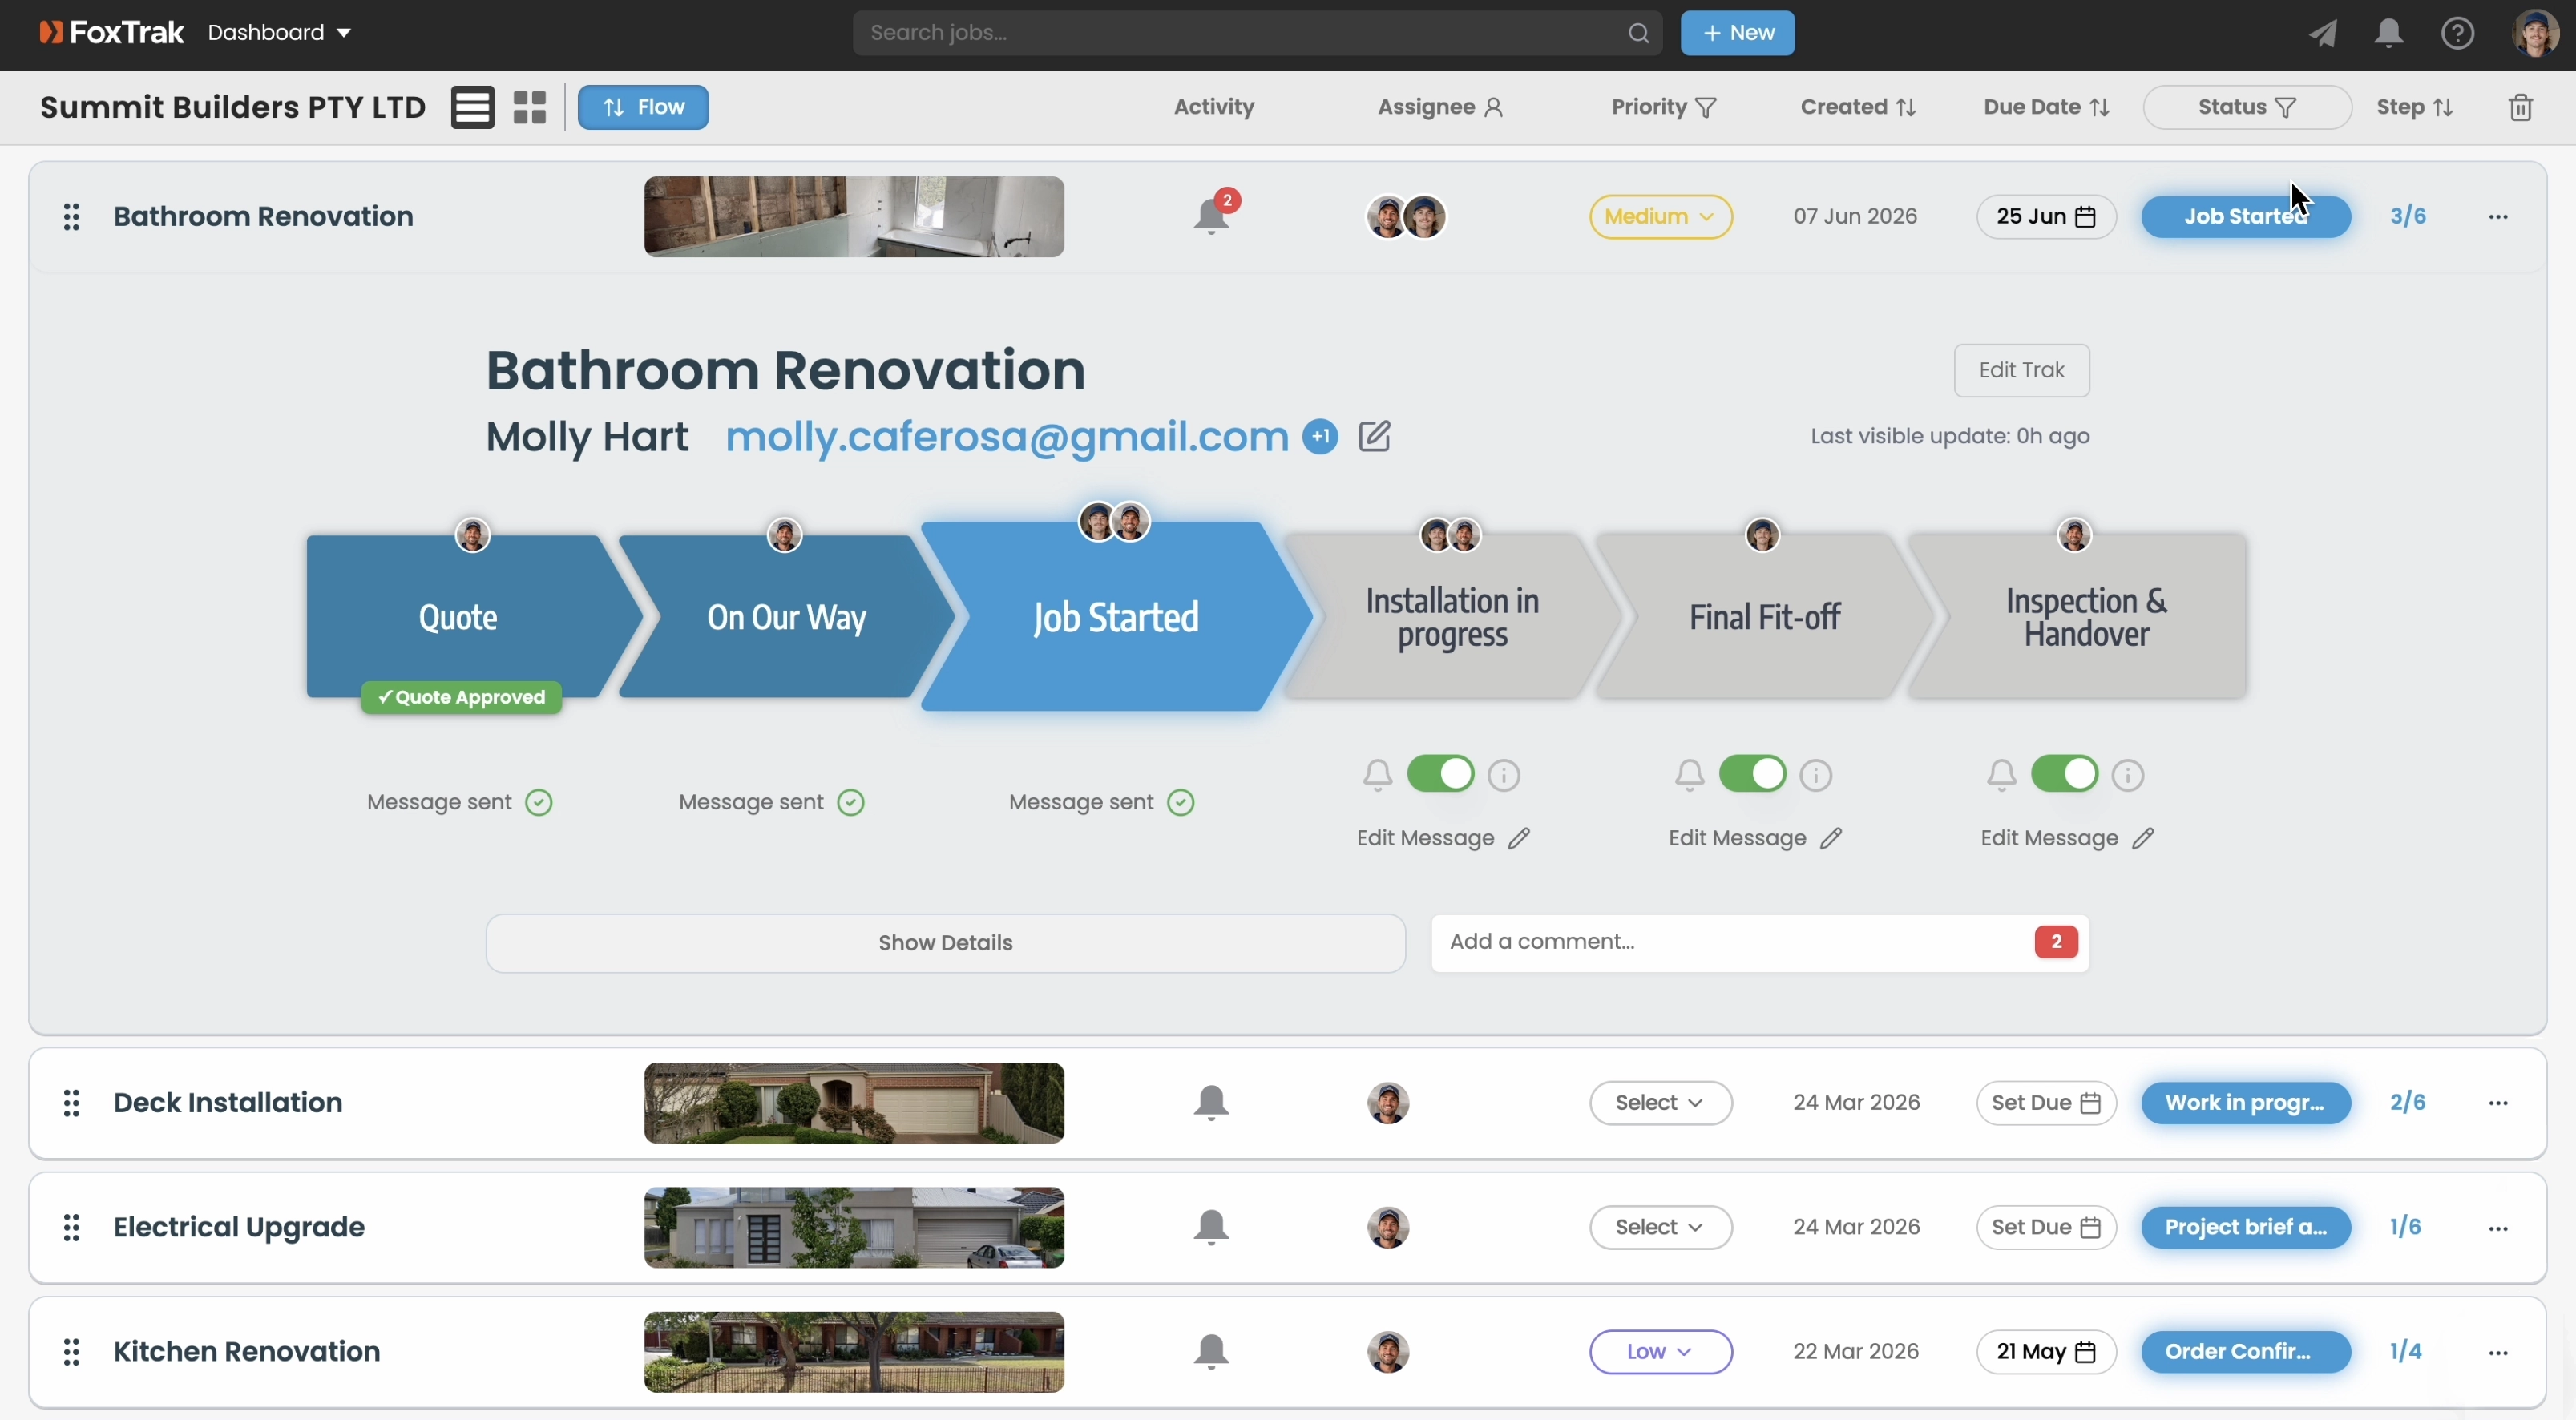This screenshot has height=1420, width=2576.
Task: Set Due date for Electrical Upgrade
Action: [x=2045, y=1227]
